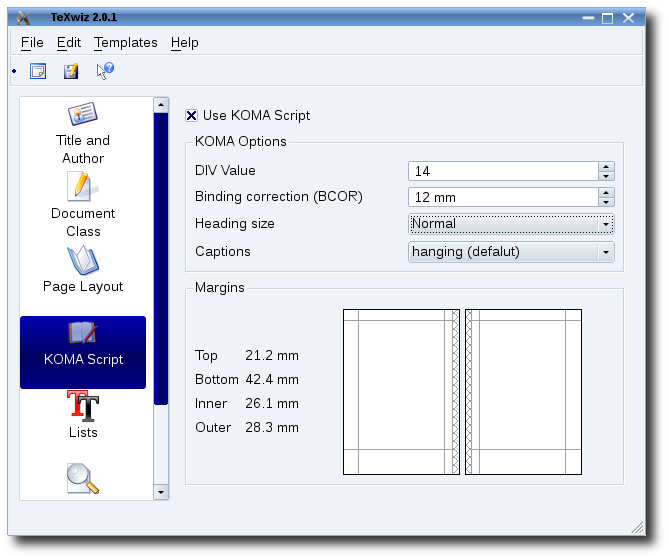The height and width of the screenshot is (559, 669).
Task: Click the sidebar scroll down arrow
Action: click(161, 492)
